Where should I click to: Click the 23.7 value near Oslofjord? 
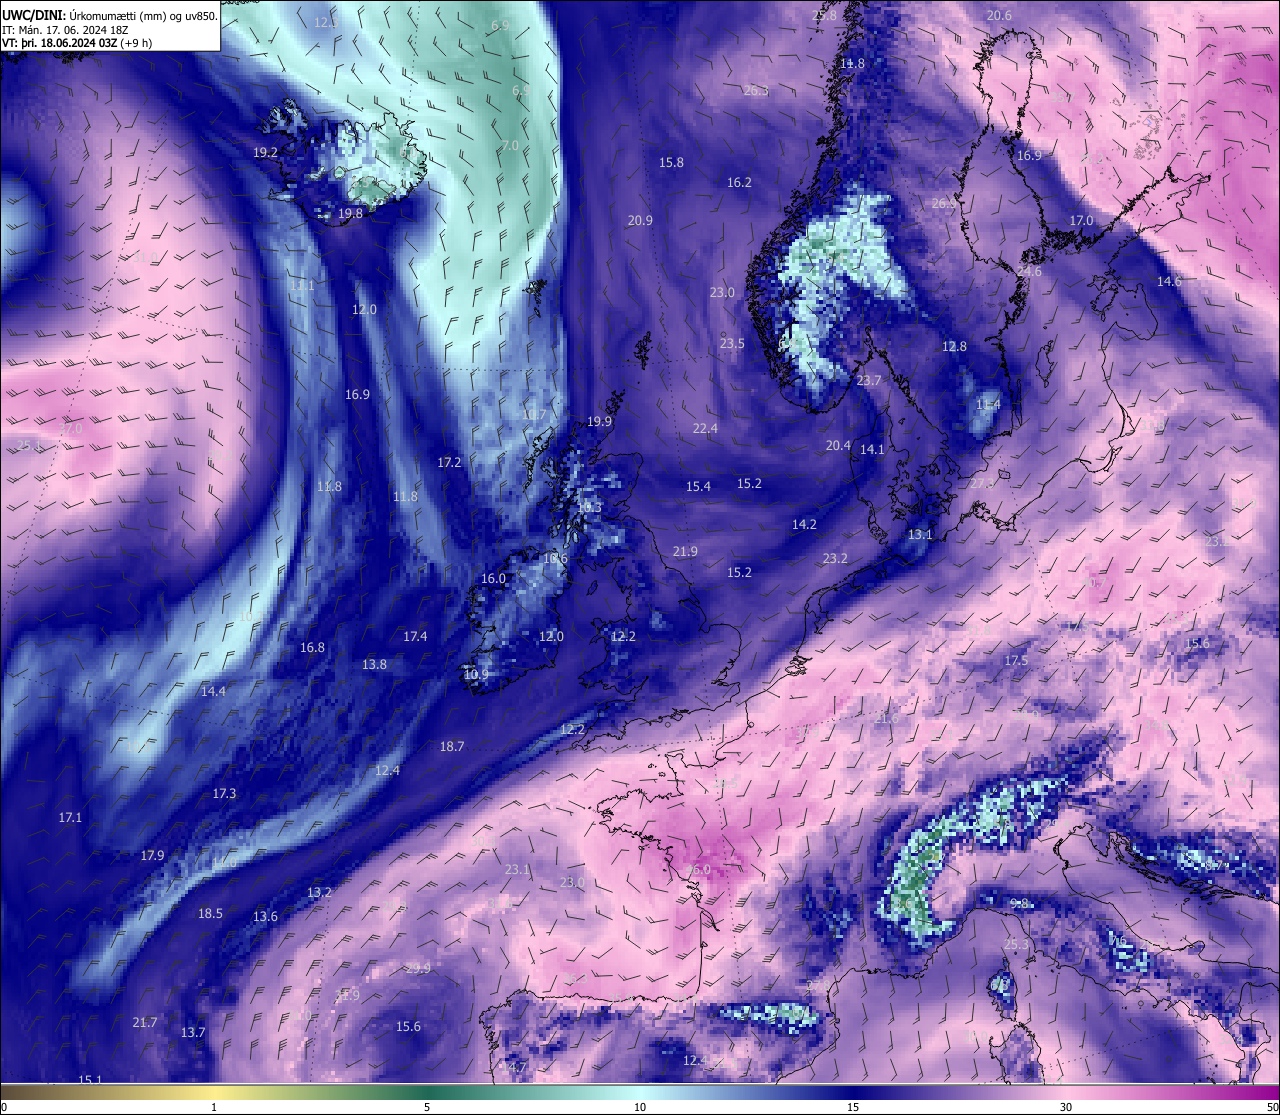tap(869, 380)
